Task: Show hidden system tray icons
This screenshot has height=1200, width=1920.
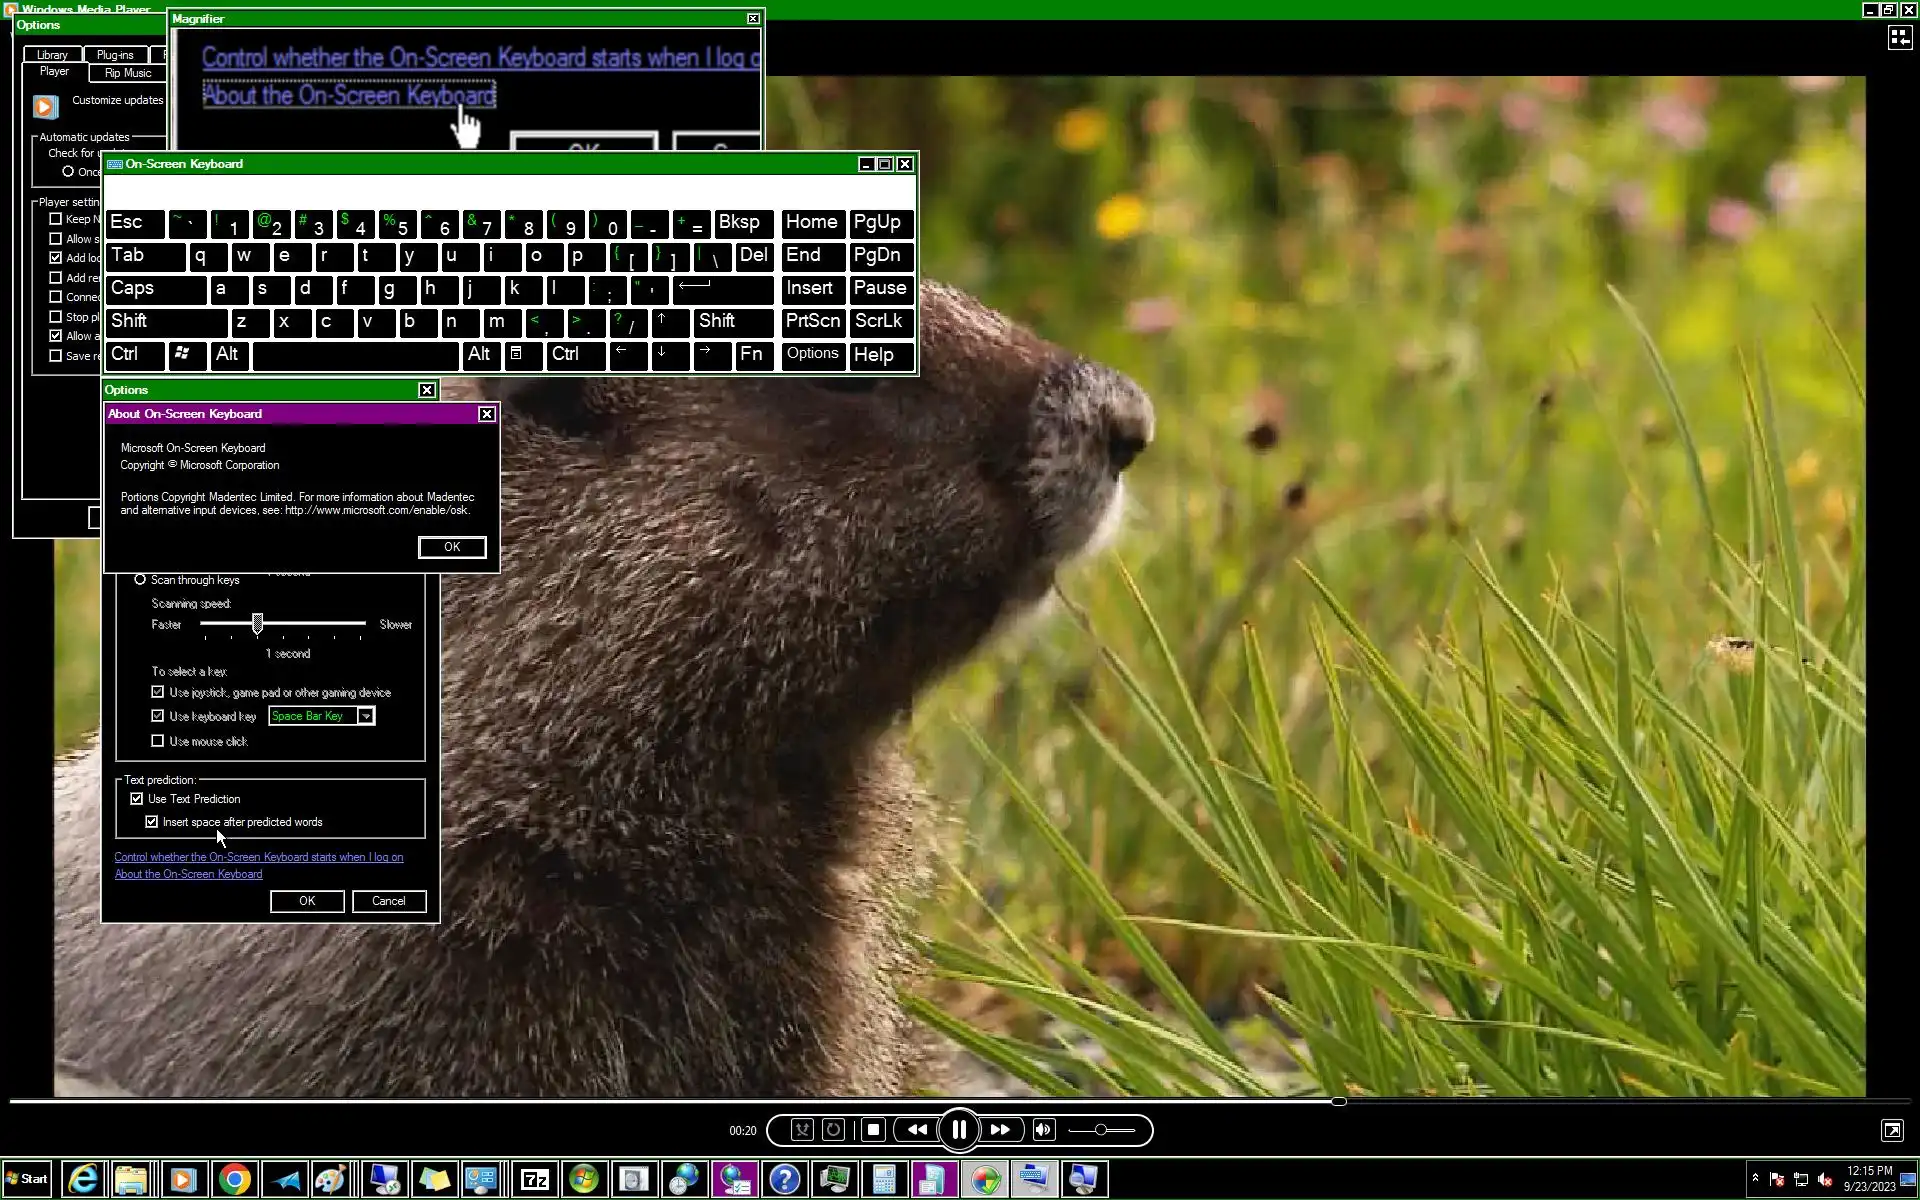Action: click(1755, 1179)
